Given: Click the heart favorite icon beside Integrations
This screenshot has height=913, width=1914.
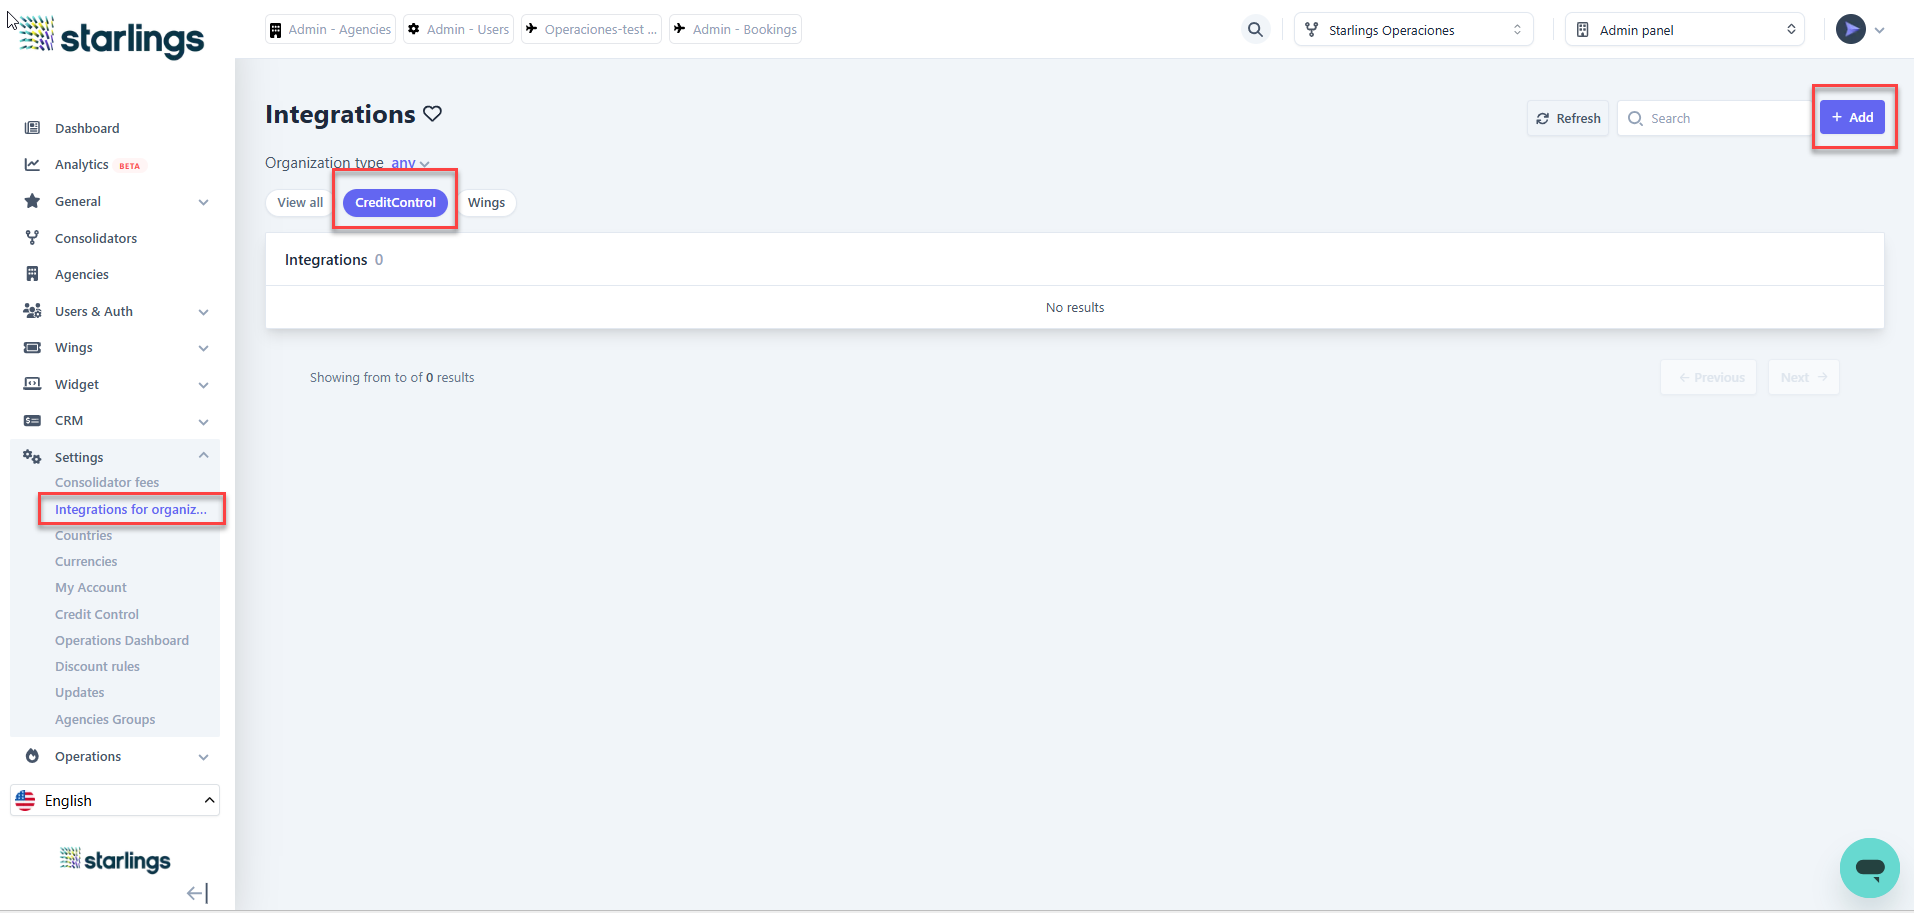Looking at the screenshot, I should [x=432, y=114].
